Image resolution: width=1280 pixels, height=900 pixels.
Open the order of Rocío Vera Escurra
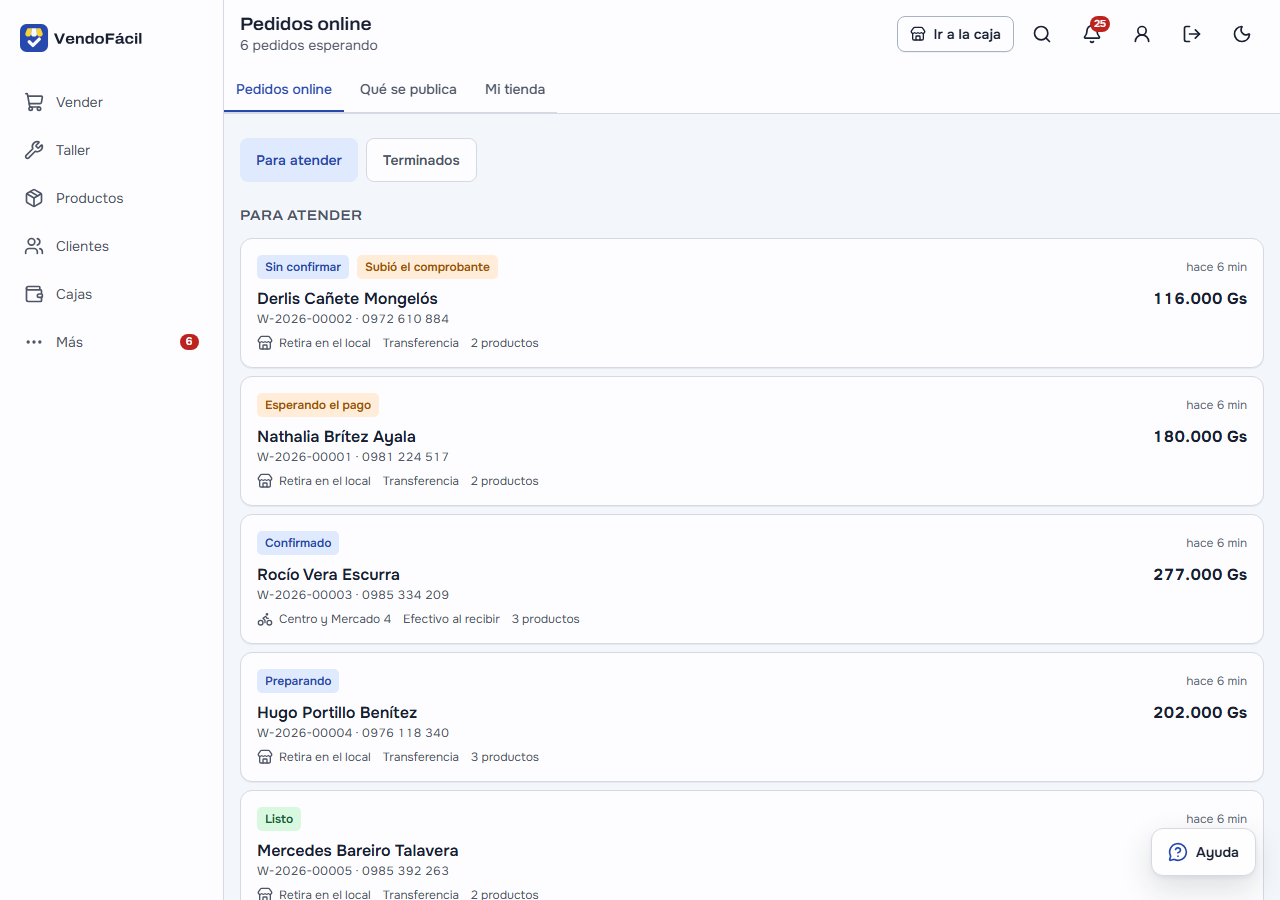[x=752, y=579]
